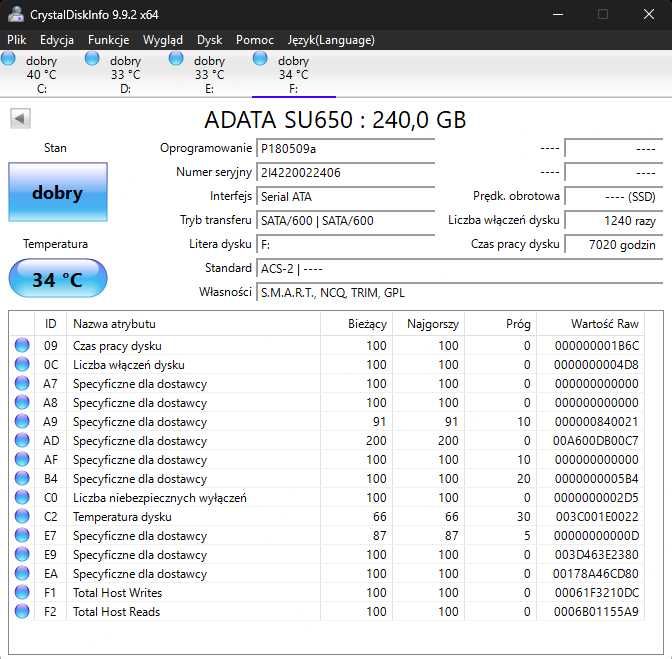Select raw value 003C001E0022

click(x=597, y=517)
